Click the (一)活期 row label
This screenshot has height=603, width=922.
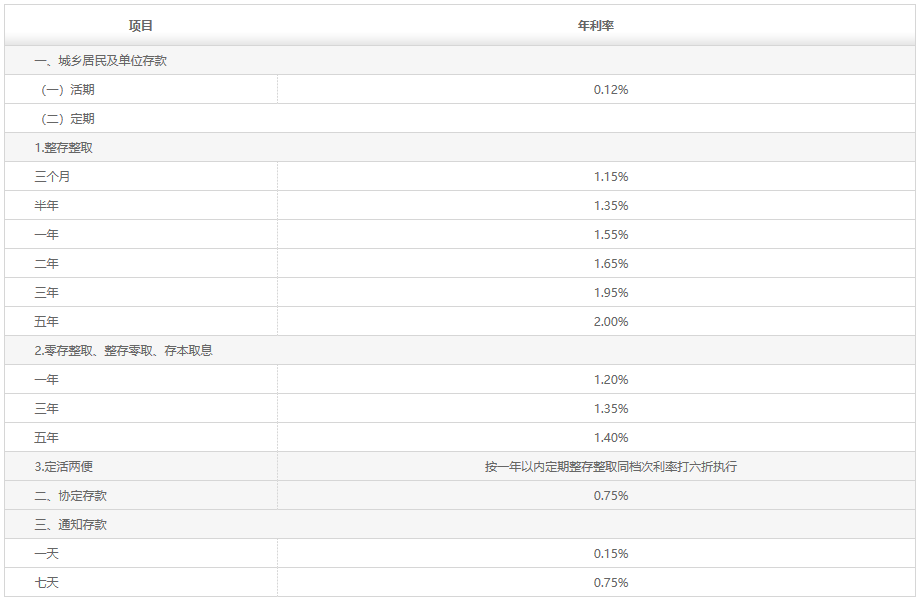[x=68, y=90]
